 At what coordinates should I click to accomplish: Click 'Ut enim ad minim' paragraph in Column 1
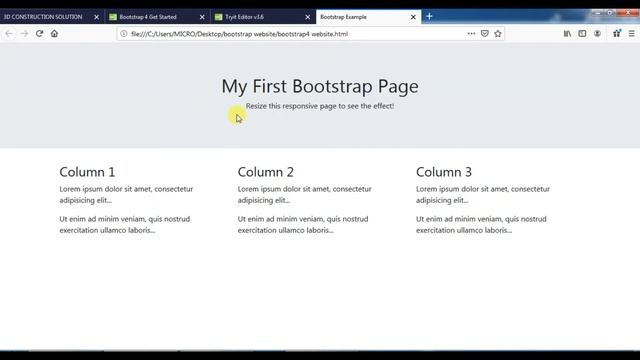click(x=125, y=224)
